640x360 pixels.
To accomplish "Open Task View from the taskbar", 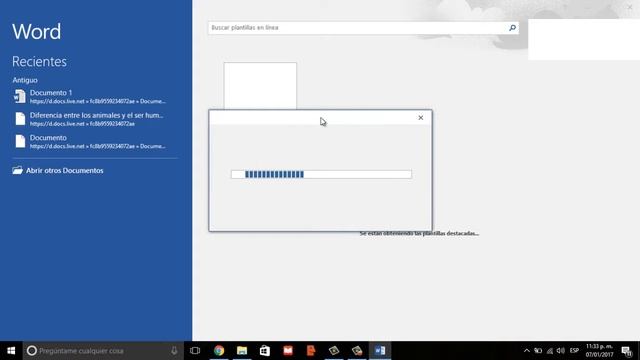I will 195,351.
